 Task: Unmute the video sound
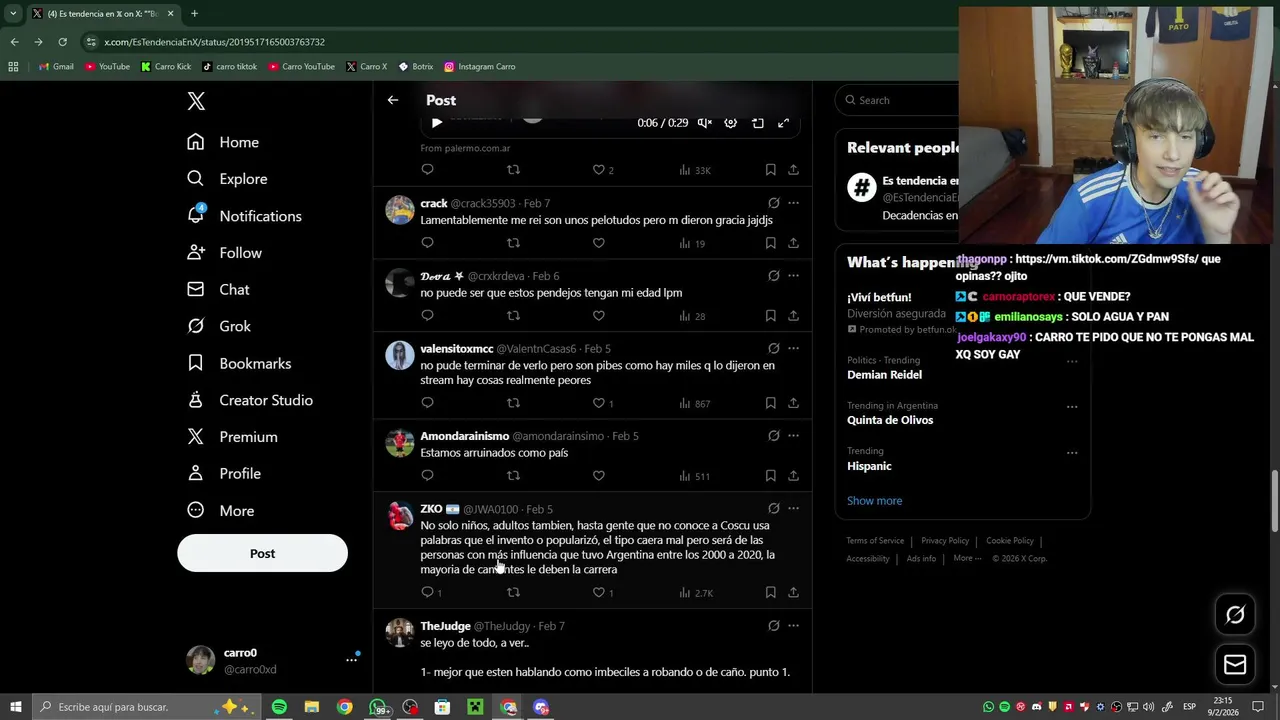[705, 123]
